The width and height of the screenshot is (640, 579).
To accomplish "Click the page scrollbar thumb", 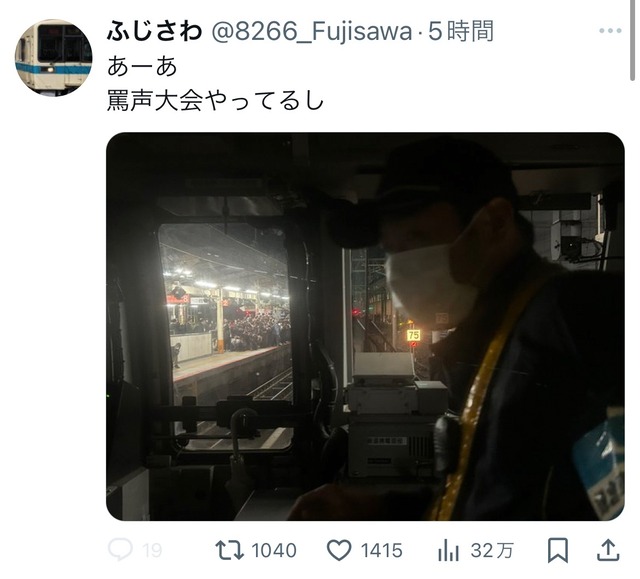I will click(x=633, y=40).
